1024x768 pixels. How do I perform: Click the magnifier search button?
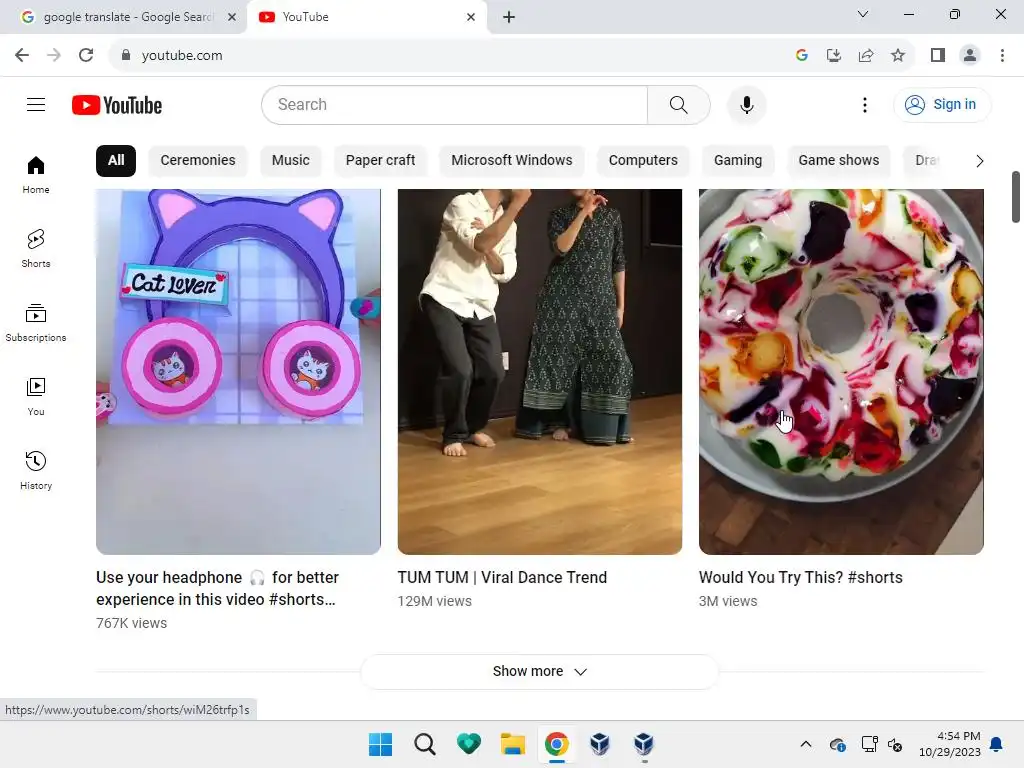679,104
